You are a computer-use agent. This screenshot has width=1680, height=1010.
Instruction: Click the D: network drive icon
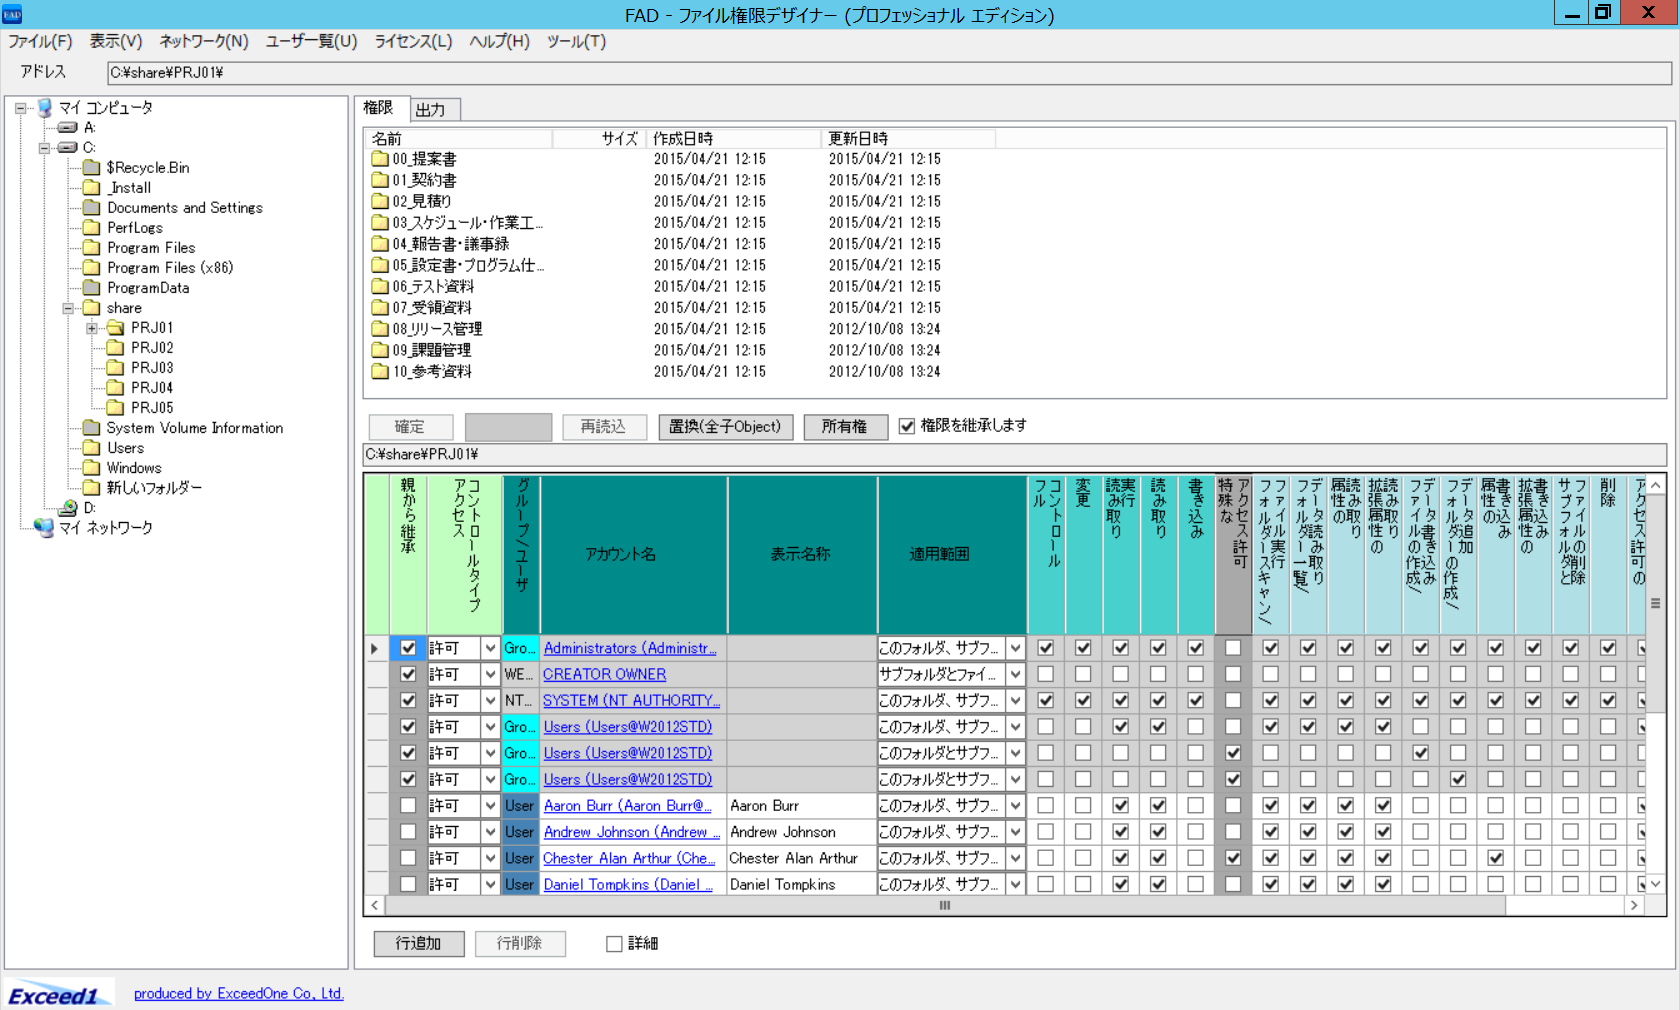point(68,508)
